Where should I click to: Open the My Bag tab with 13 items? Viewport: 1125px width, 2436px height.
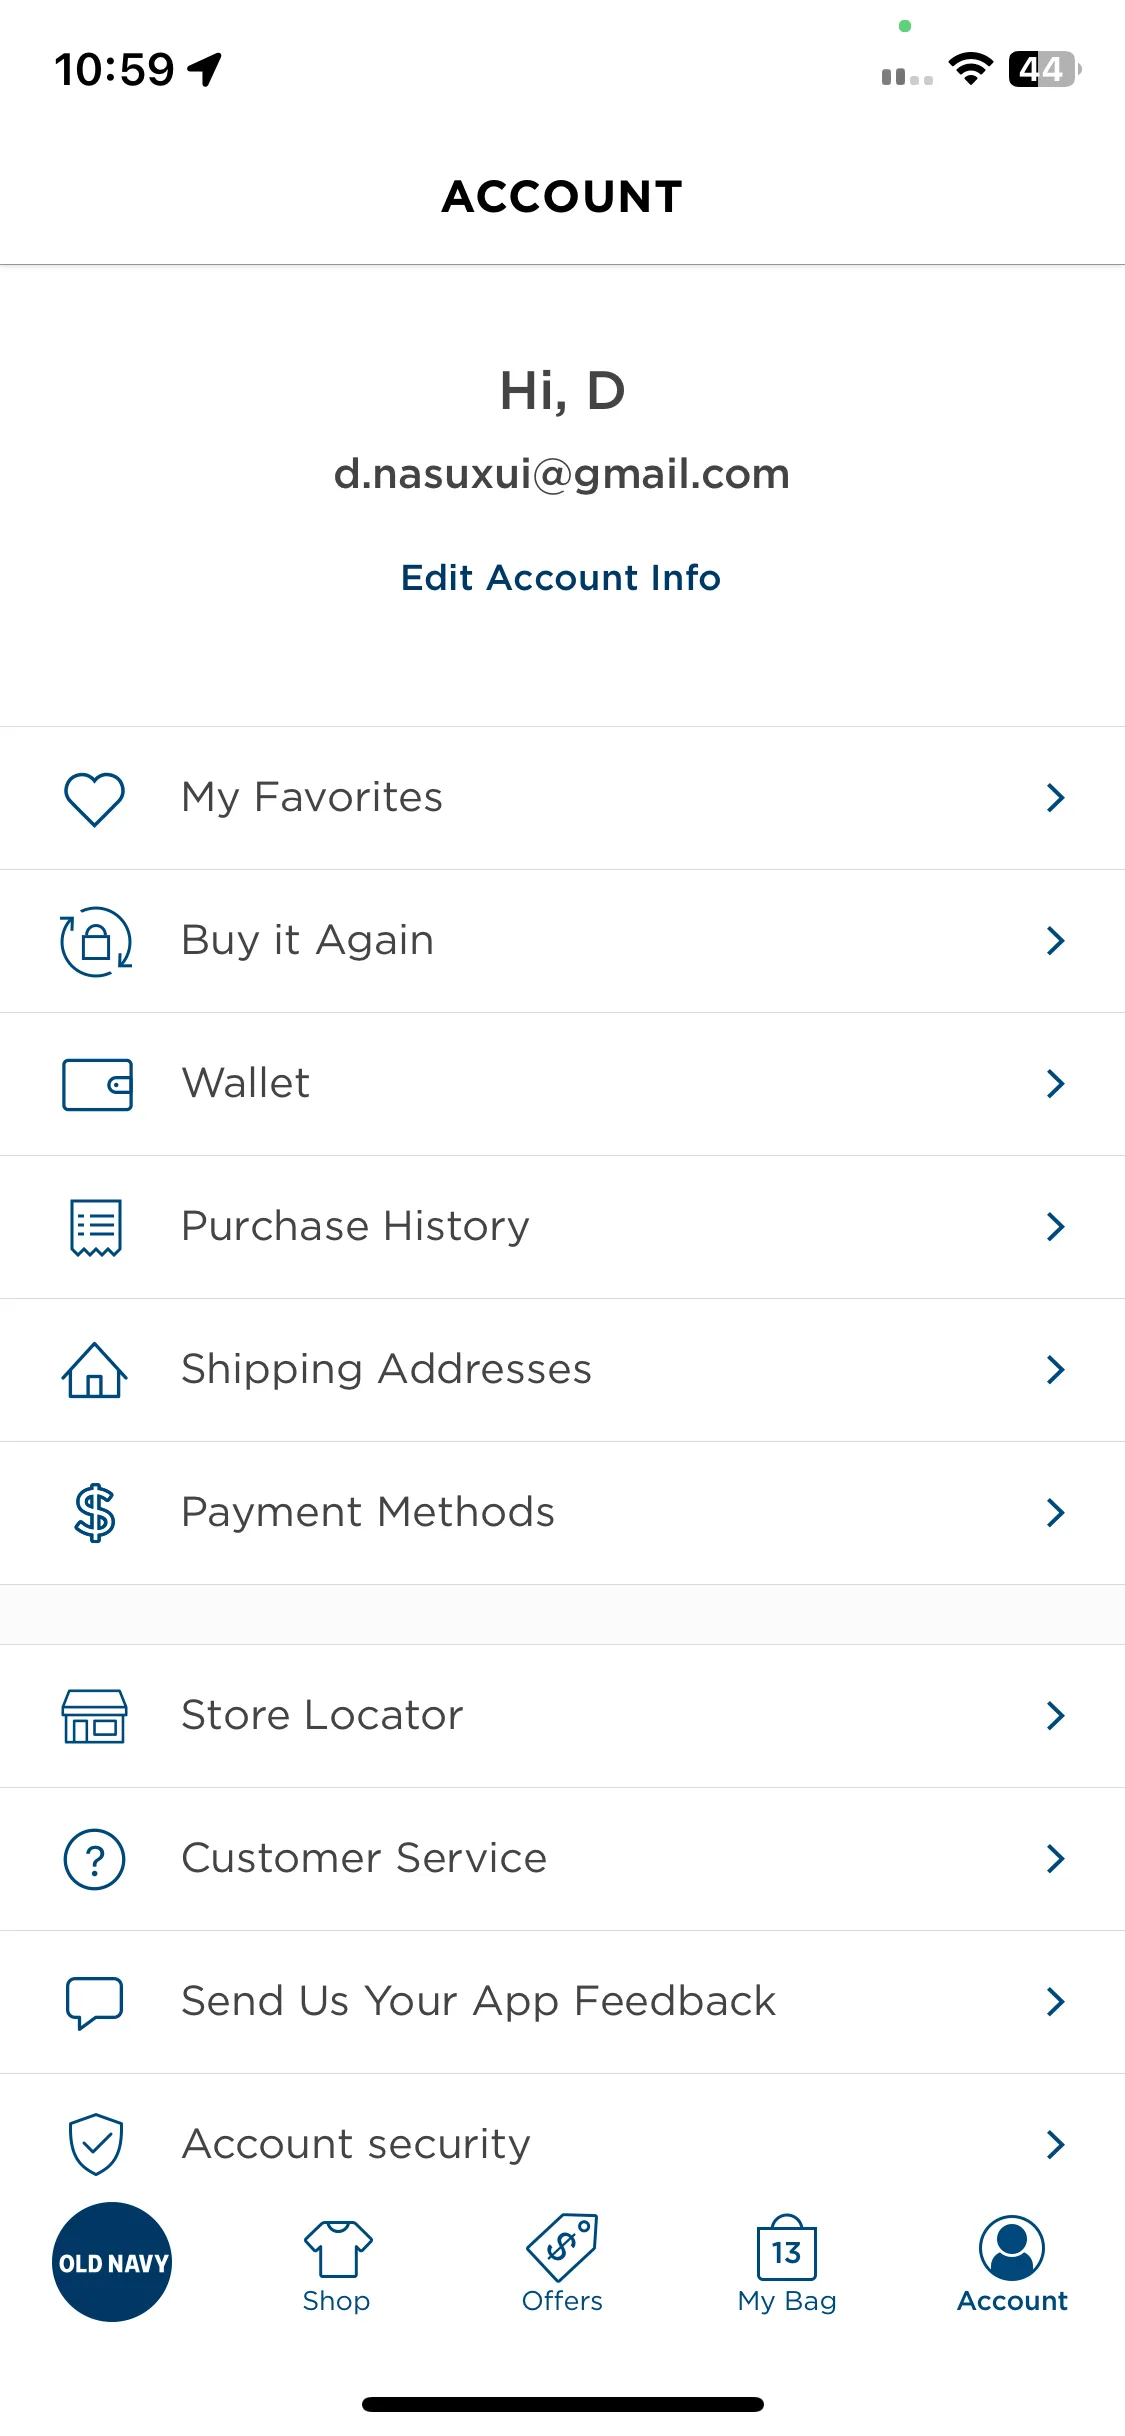pos(787,2264)
